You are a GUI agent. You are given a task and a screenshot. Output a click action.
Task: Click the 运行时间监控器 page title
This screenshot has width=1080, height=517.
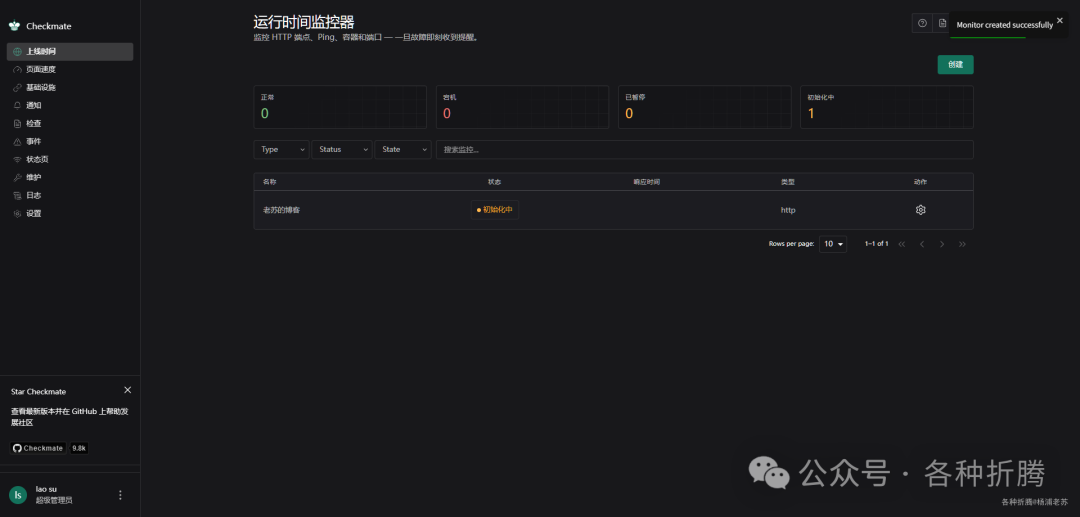304,22
